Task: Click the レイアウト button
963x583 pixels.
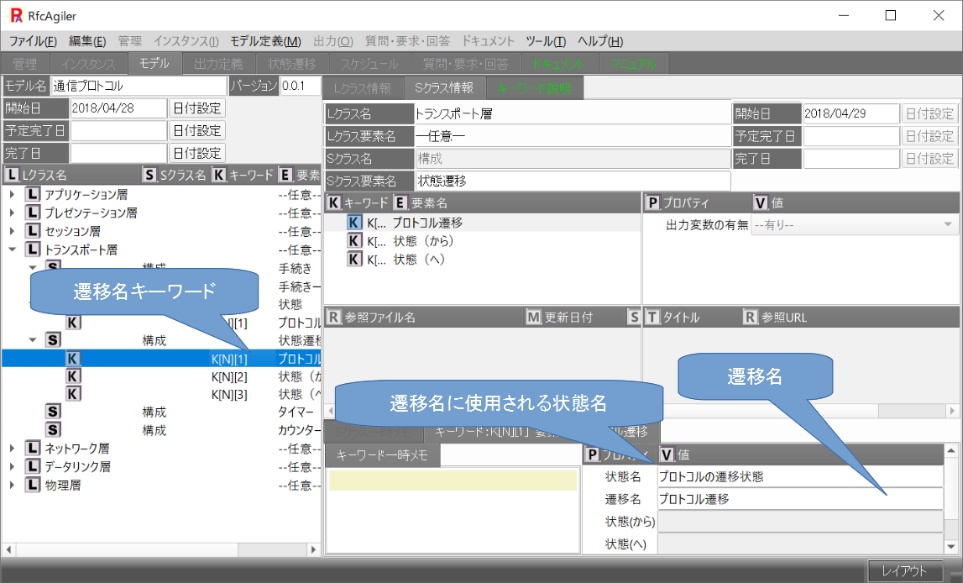Action: [x=903, y=571]
